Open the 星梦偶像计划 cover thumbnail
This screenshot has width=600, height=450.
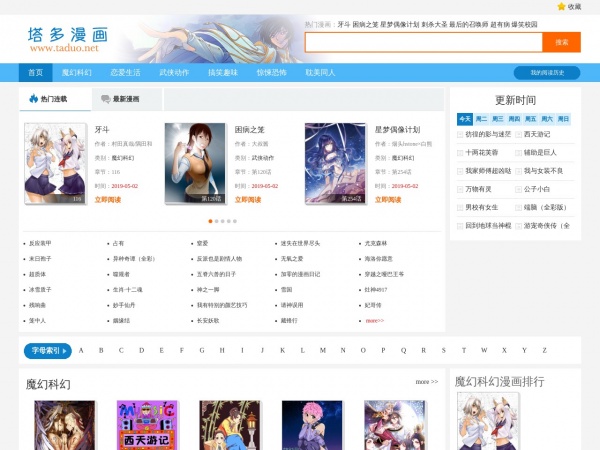[335, 163]
